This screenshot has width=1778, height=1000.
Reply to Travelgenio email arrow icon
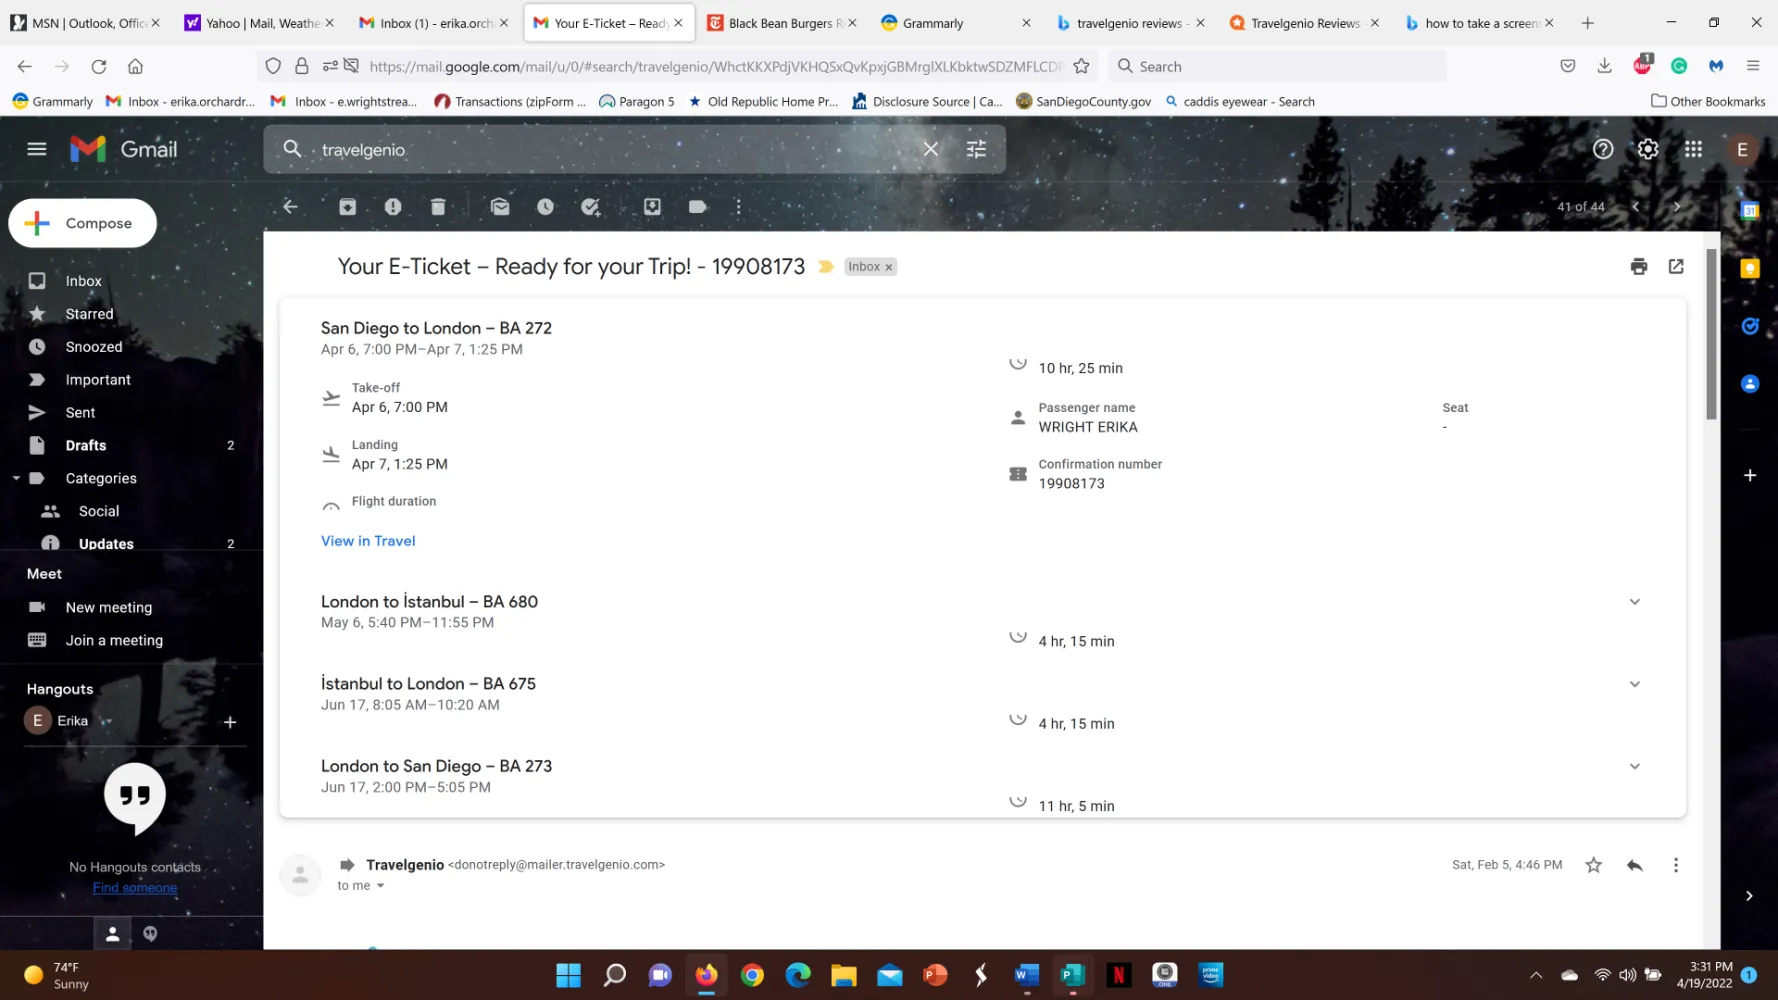coord(1635,865)
